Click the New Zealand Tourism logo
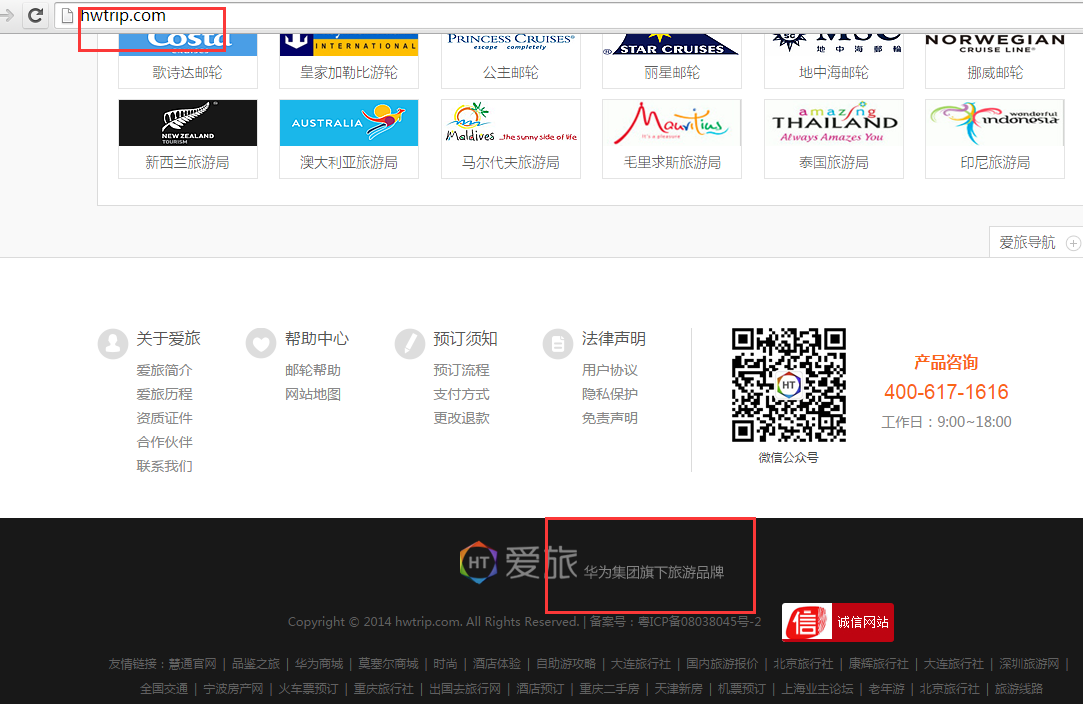Image resolution: width=1083 pixels, height=704 pixels. [x=188, y=123]
